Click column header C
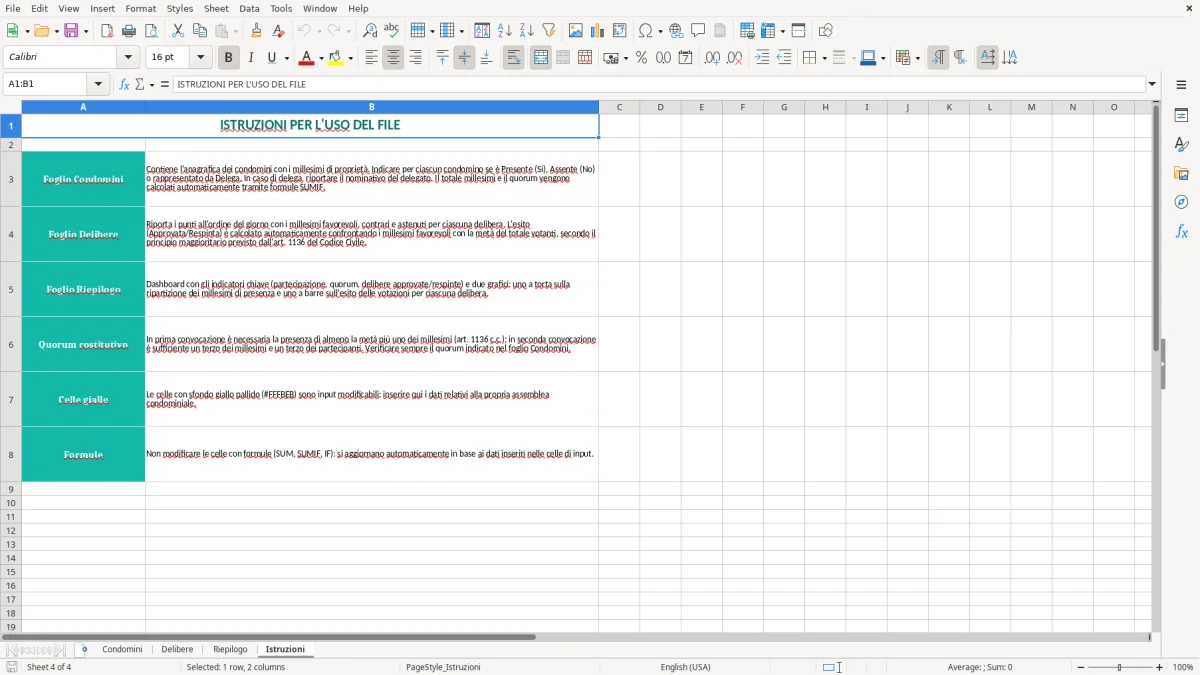The width and height of the screenshot is (1200, 675). coord(619,107)
